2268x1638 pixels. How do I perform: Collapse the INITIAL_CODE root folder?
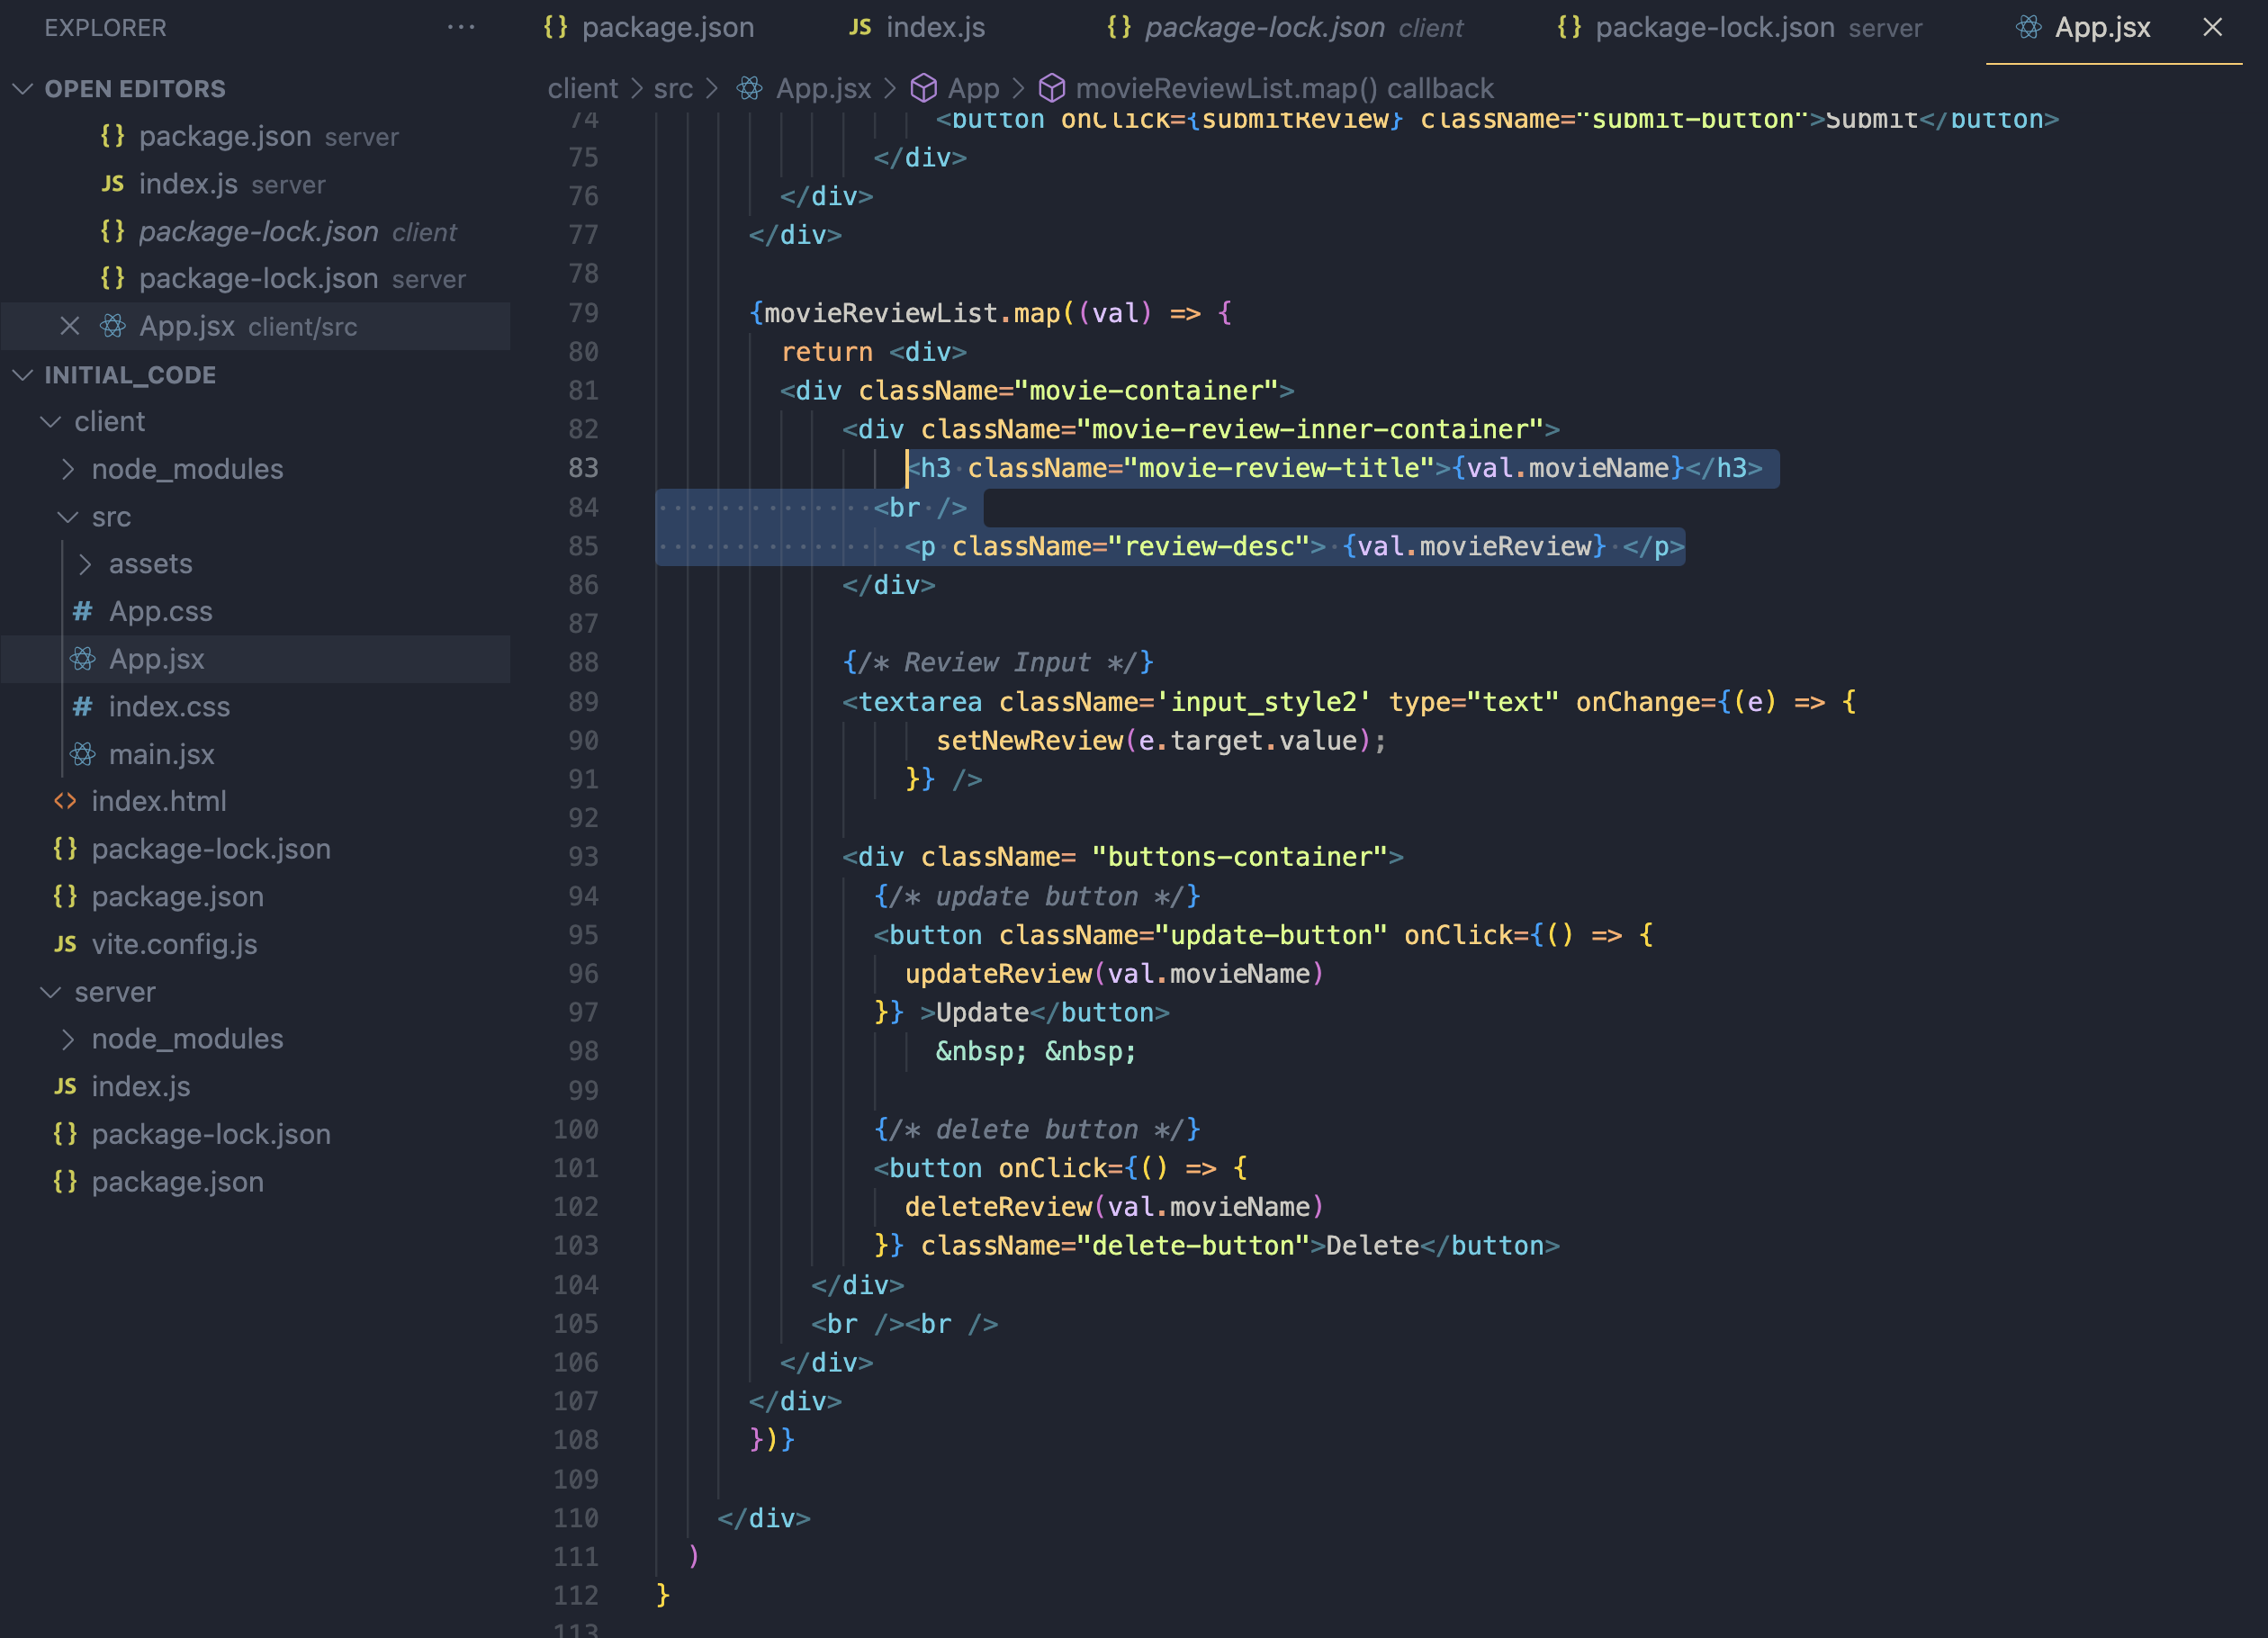click(x=23, y=375)
